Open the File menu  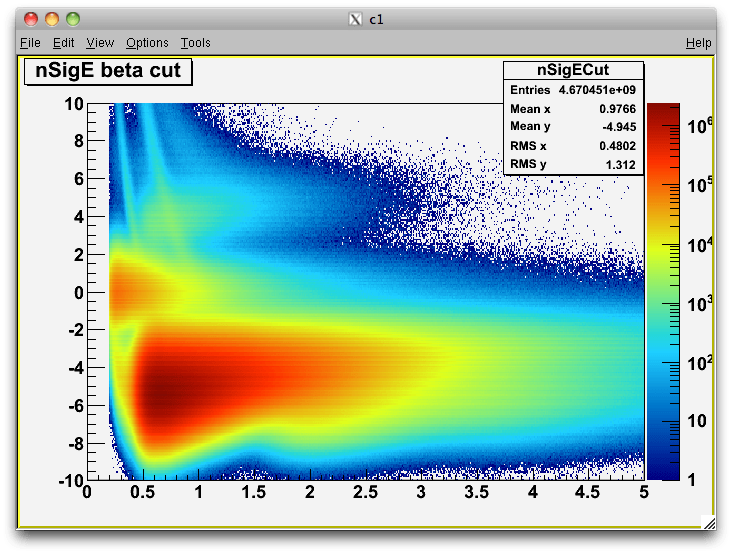[x=30, y=43]
